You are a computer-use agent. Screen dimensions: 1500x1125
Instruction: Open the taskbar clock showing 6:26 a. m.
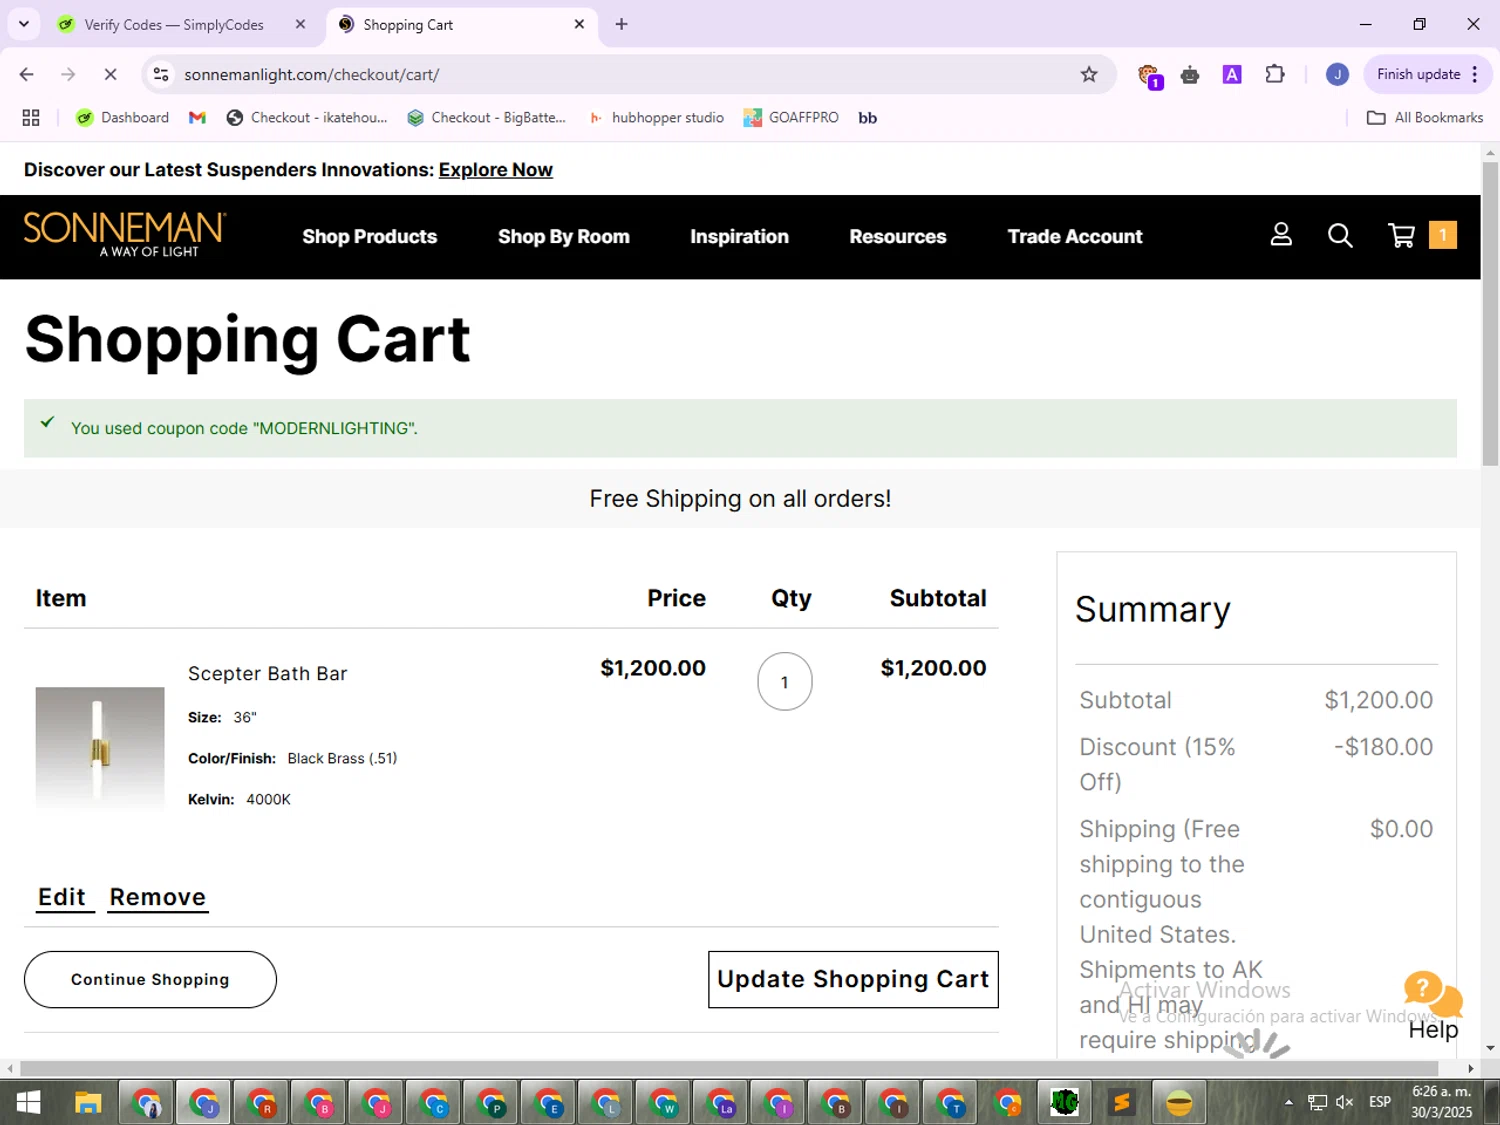pyautogui.click(x=1442, y=1102)
